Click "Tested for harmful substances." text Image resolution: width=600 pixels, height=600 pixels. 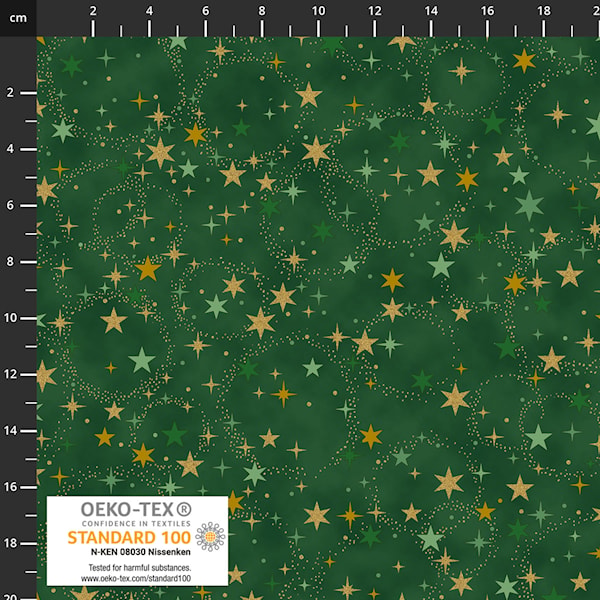[x=140, y=567]
